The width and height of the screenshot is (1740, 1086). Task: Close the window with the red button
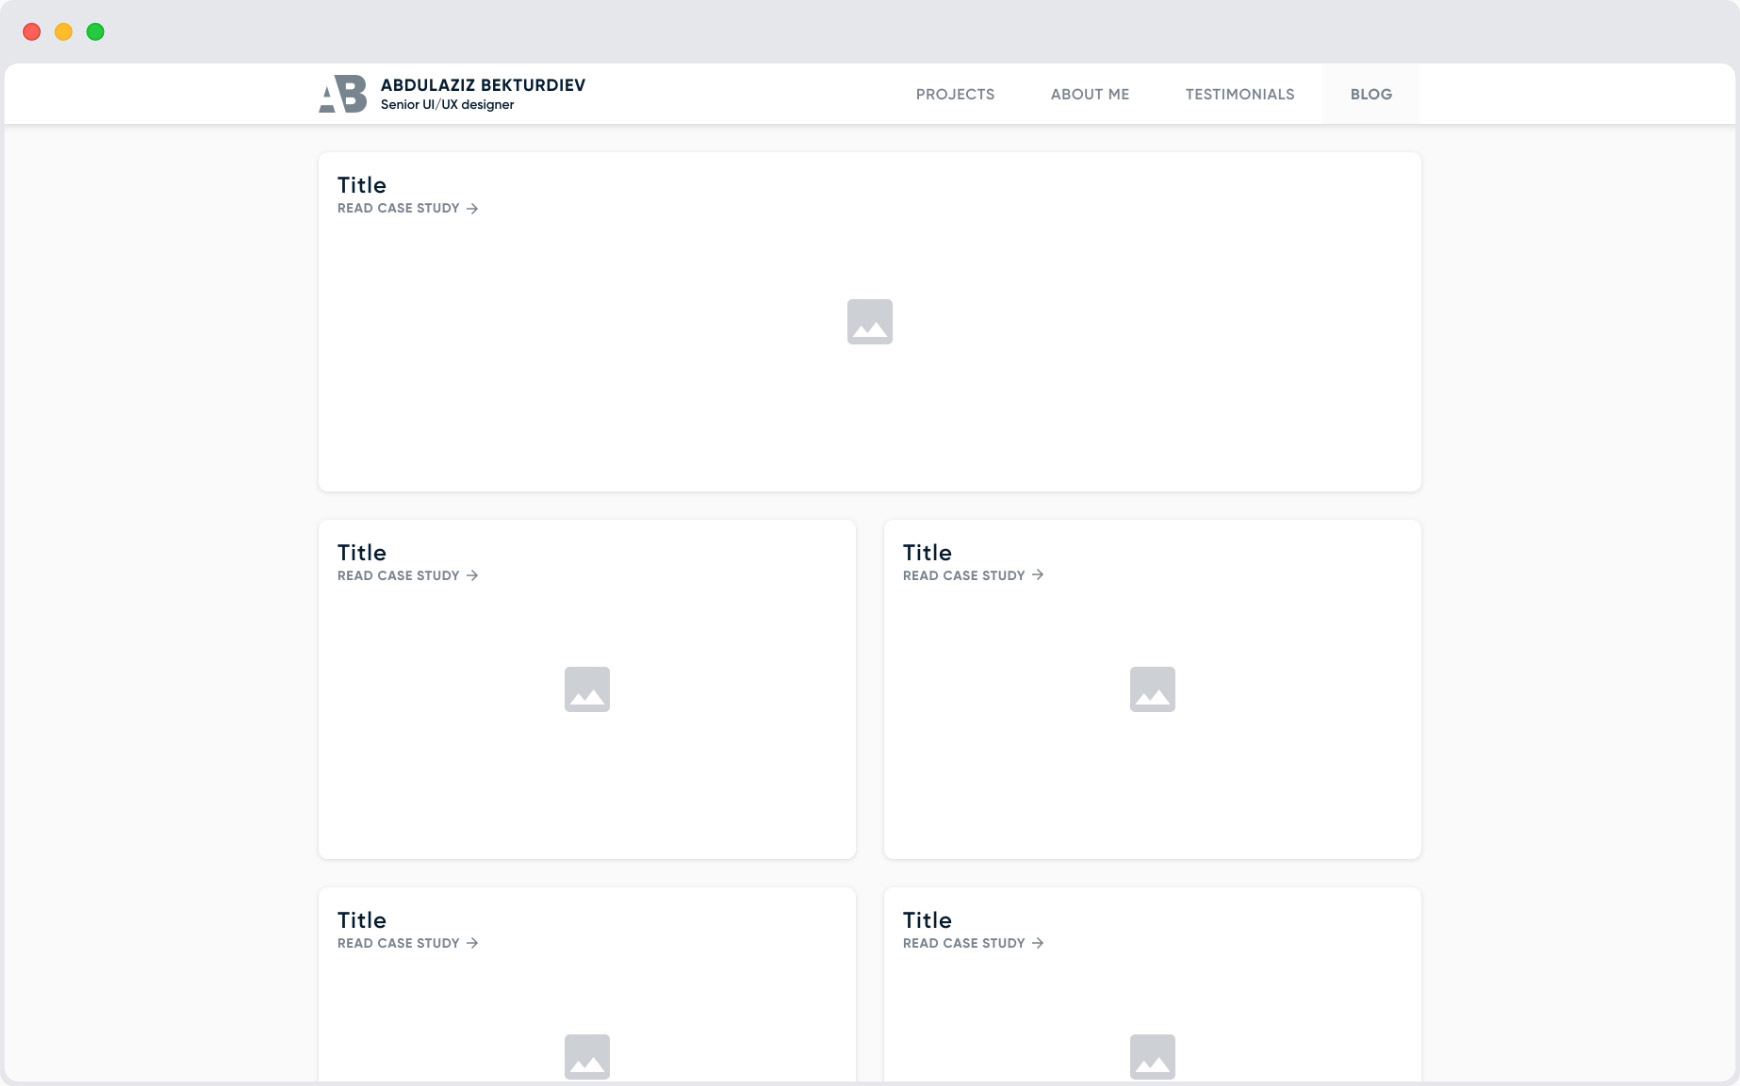pyautogui.click(x=32, y=32)
